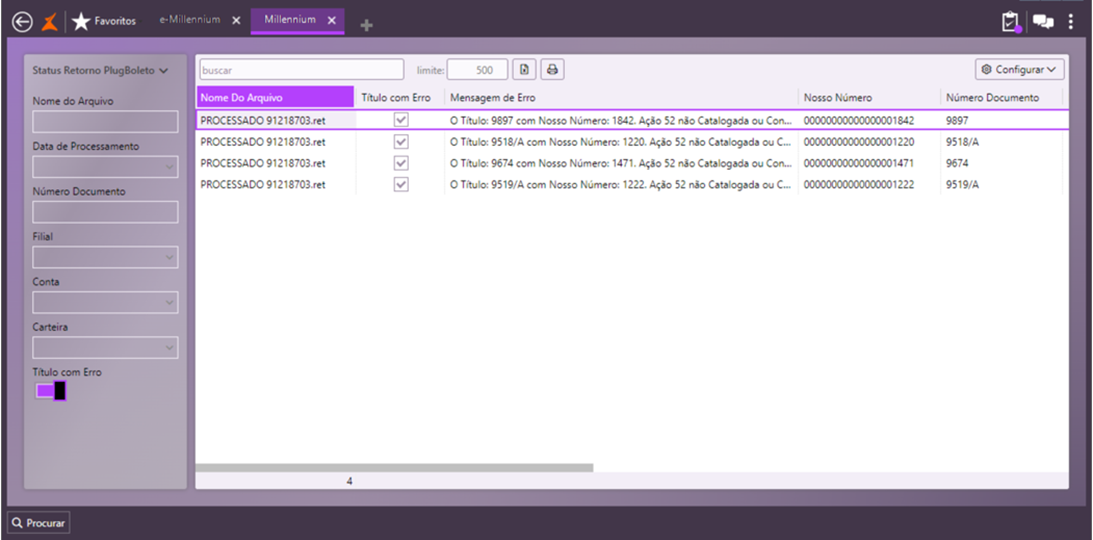Toggle error checkbox for title 9518/A row

click(401, 141)
